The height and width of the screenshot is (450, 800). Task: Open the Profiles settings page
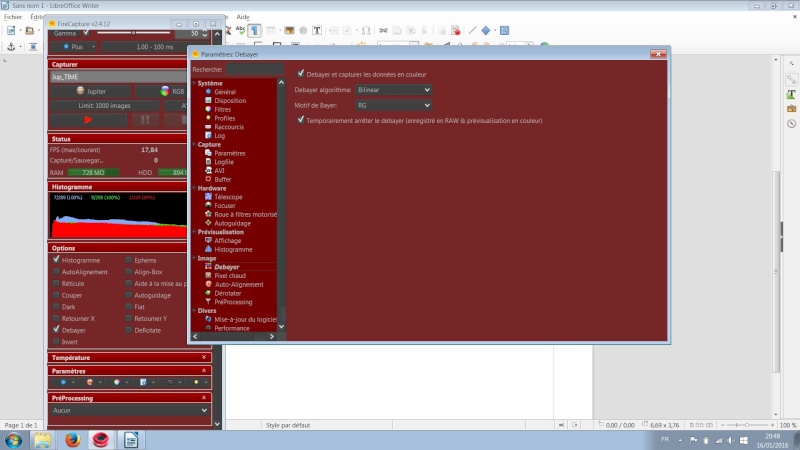pos(224,118)
